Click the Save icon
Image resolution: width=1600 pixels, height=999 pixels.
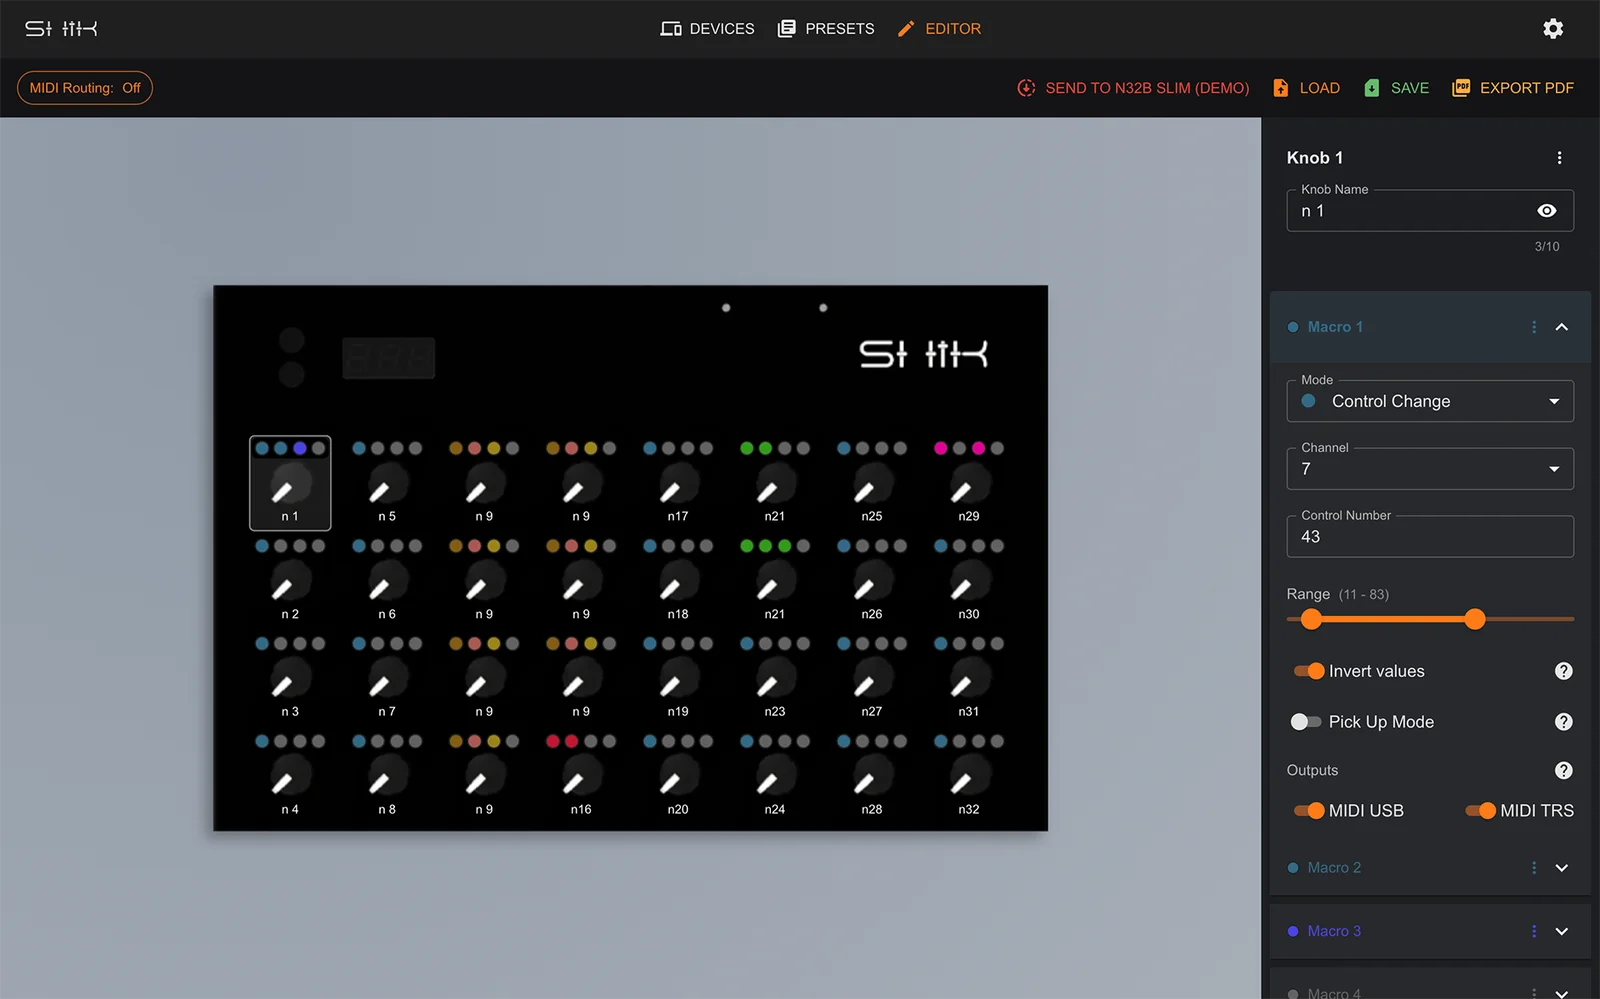point(1372,88)
